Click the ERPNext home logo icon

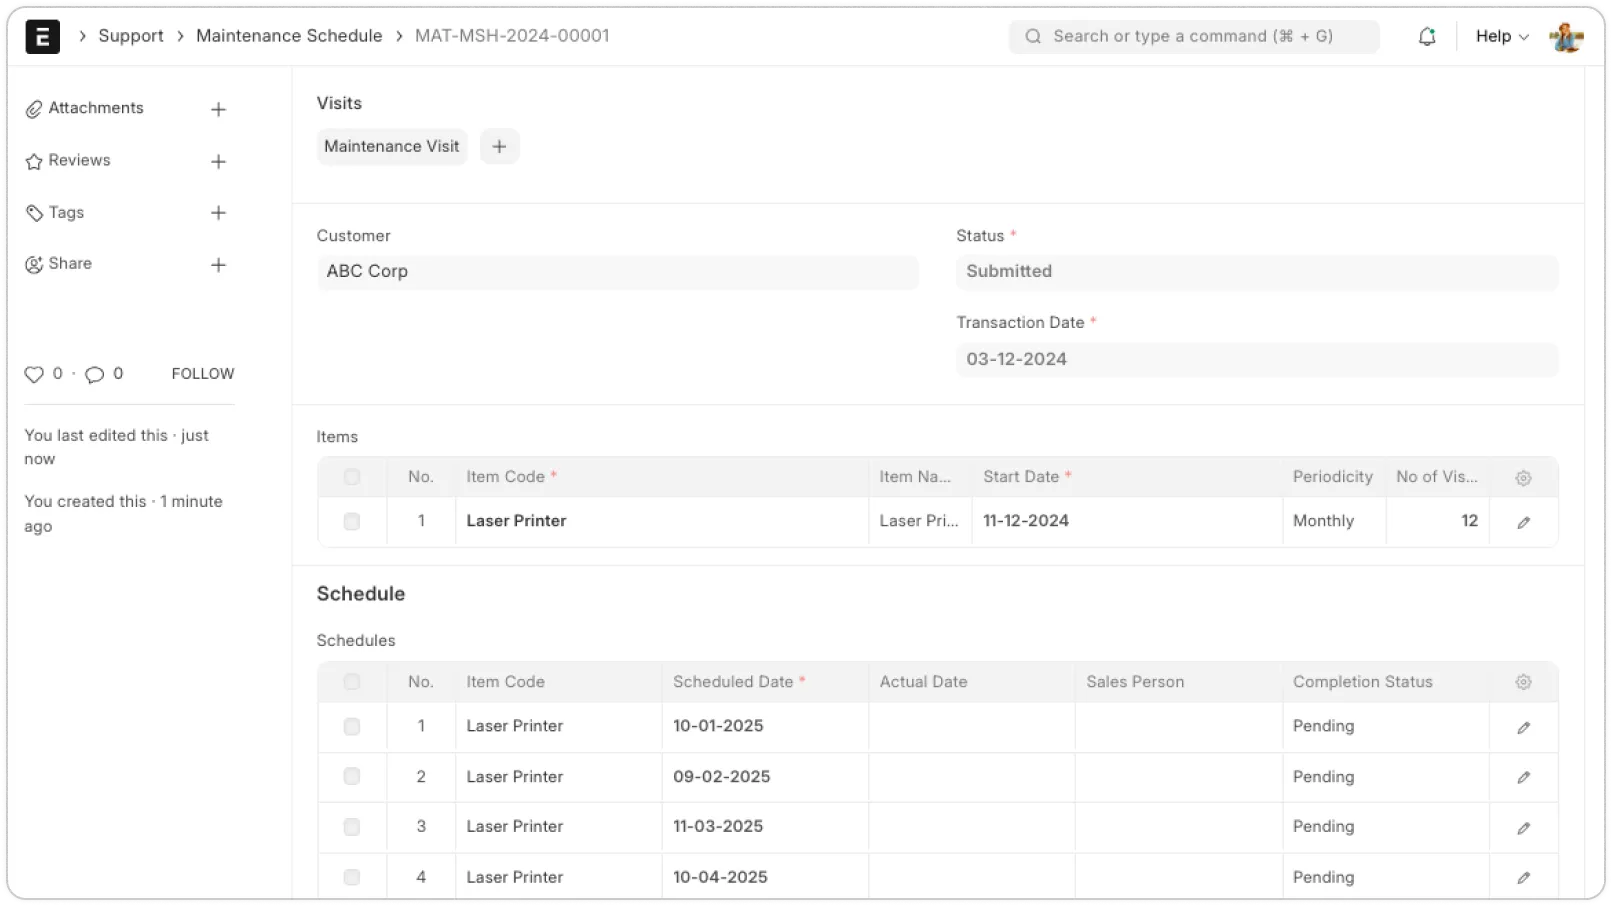tap(42, 37)
